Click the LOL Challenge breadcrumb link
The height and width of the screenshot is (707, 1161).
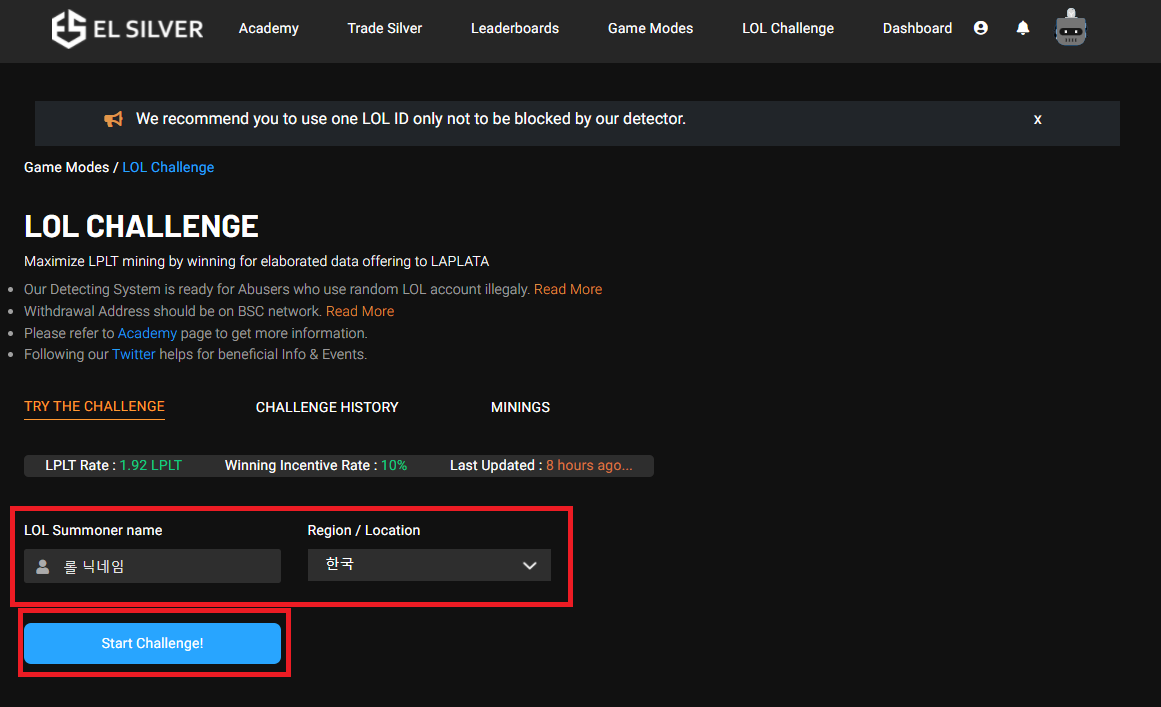(x=168, y=167)
